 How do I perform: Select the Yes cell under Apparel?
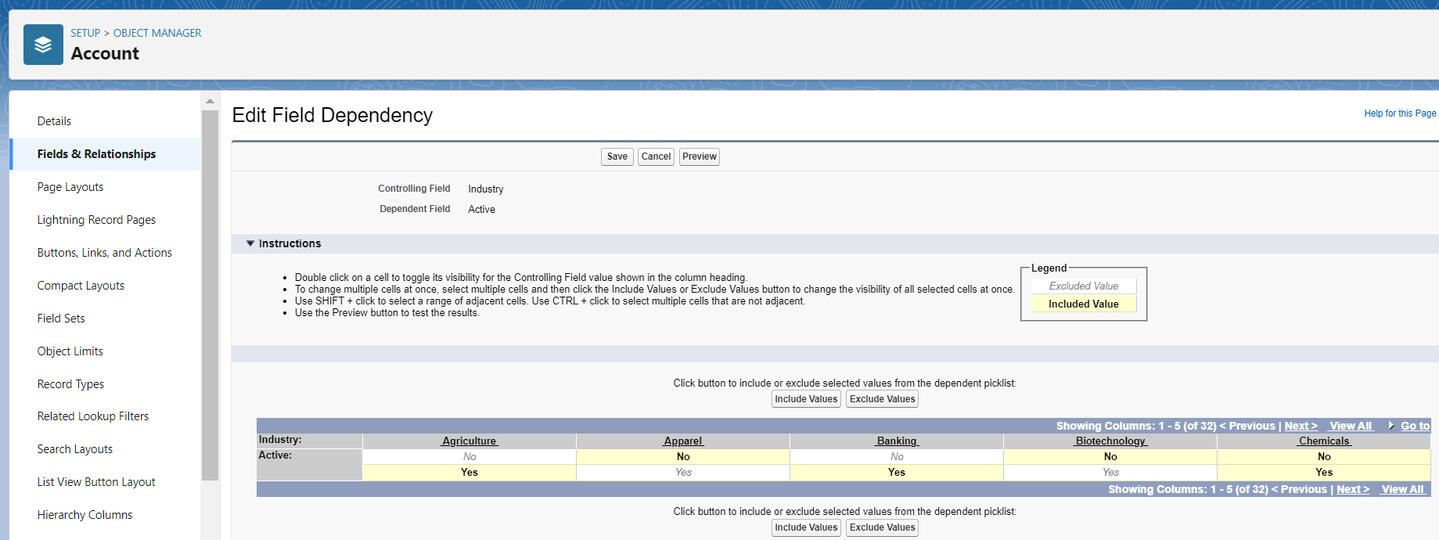tap(683, 473)
